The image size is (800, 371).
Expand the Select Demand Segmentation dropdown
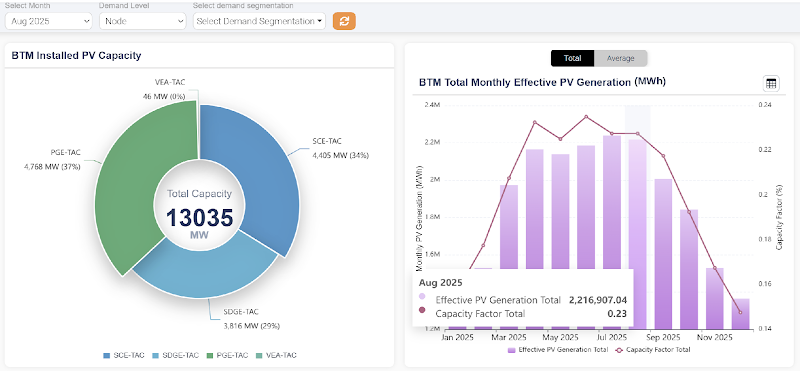point(259,21)
